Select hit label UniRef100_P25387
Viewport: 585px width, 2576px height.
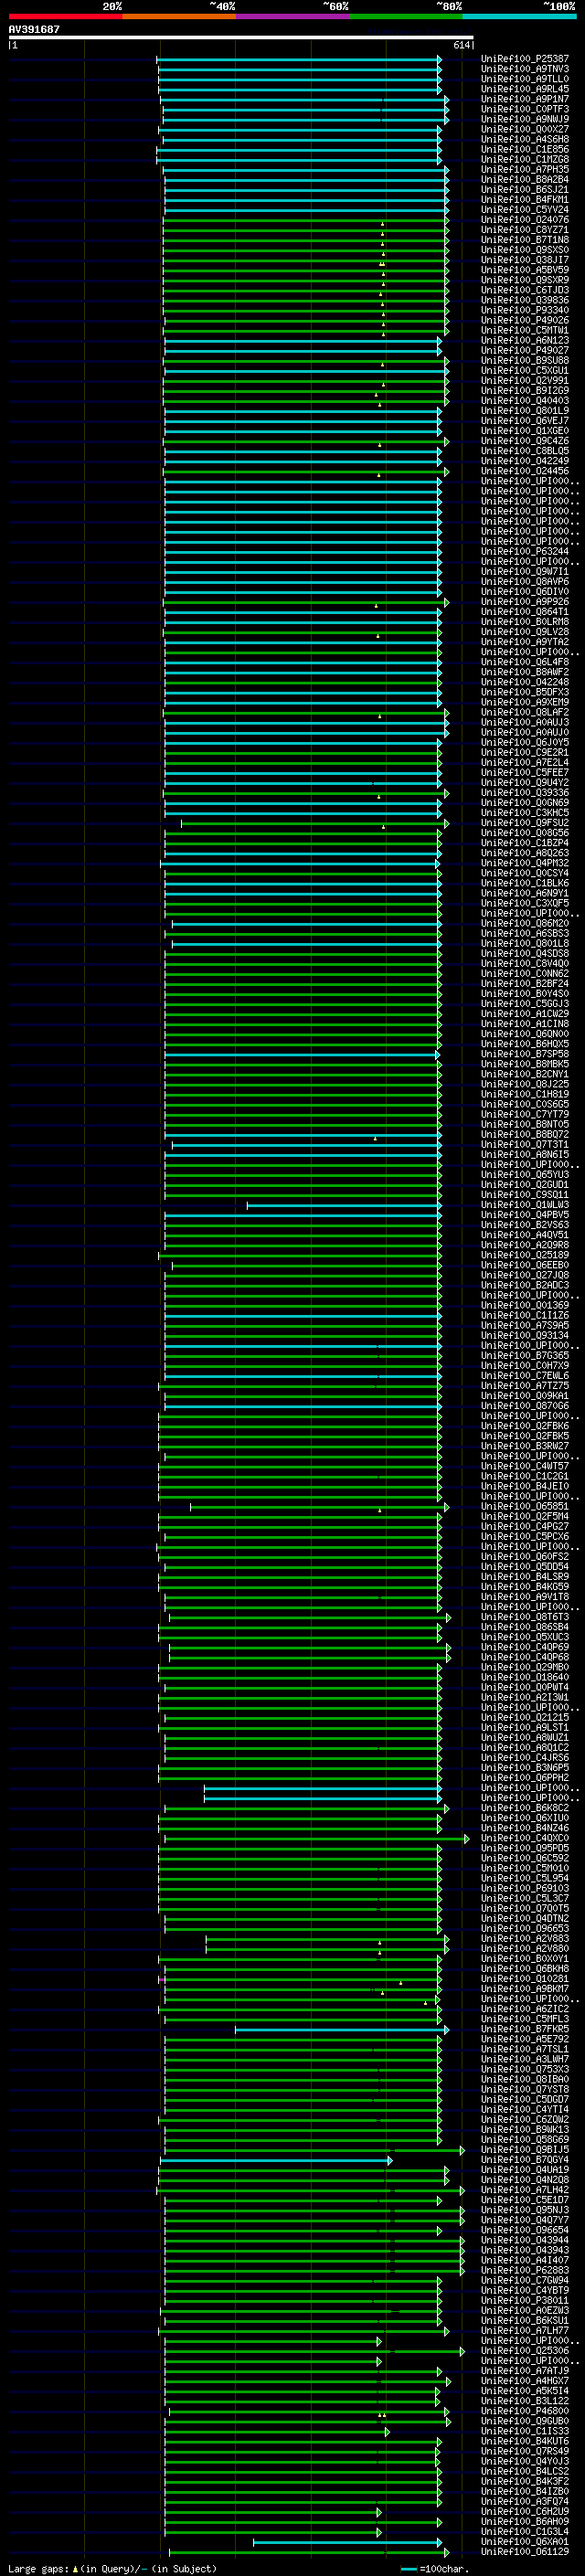525,59
